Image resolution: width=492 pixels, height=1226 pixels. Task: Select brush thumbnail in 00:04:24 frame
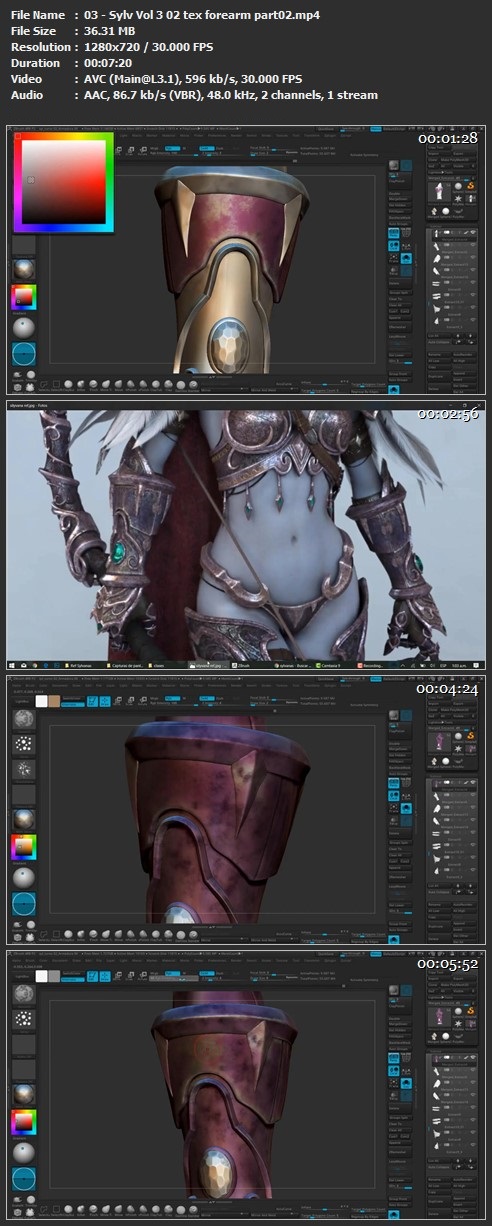tap(23, 718)
